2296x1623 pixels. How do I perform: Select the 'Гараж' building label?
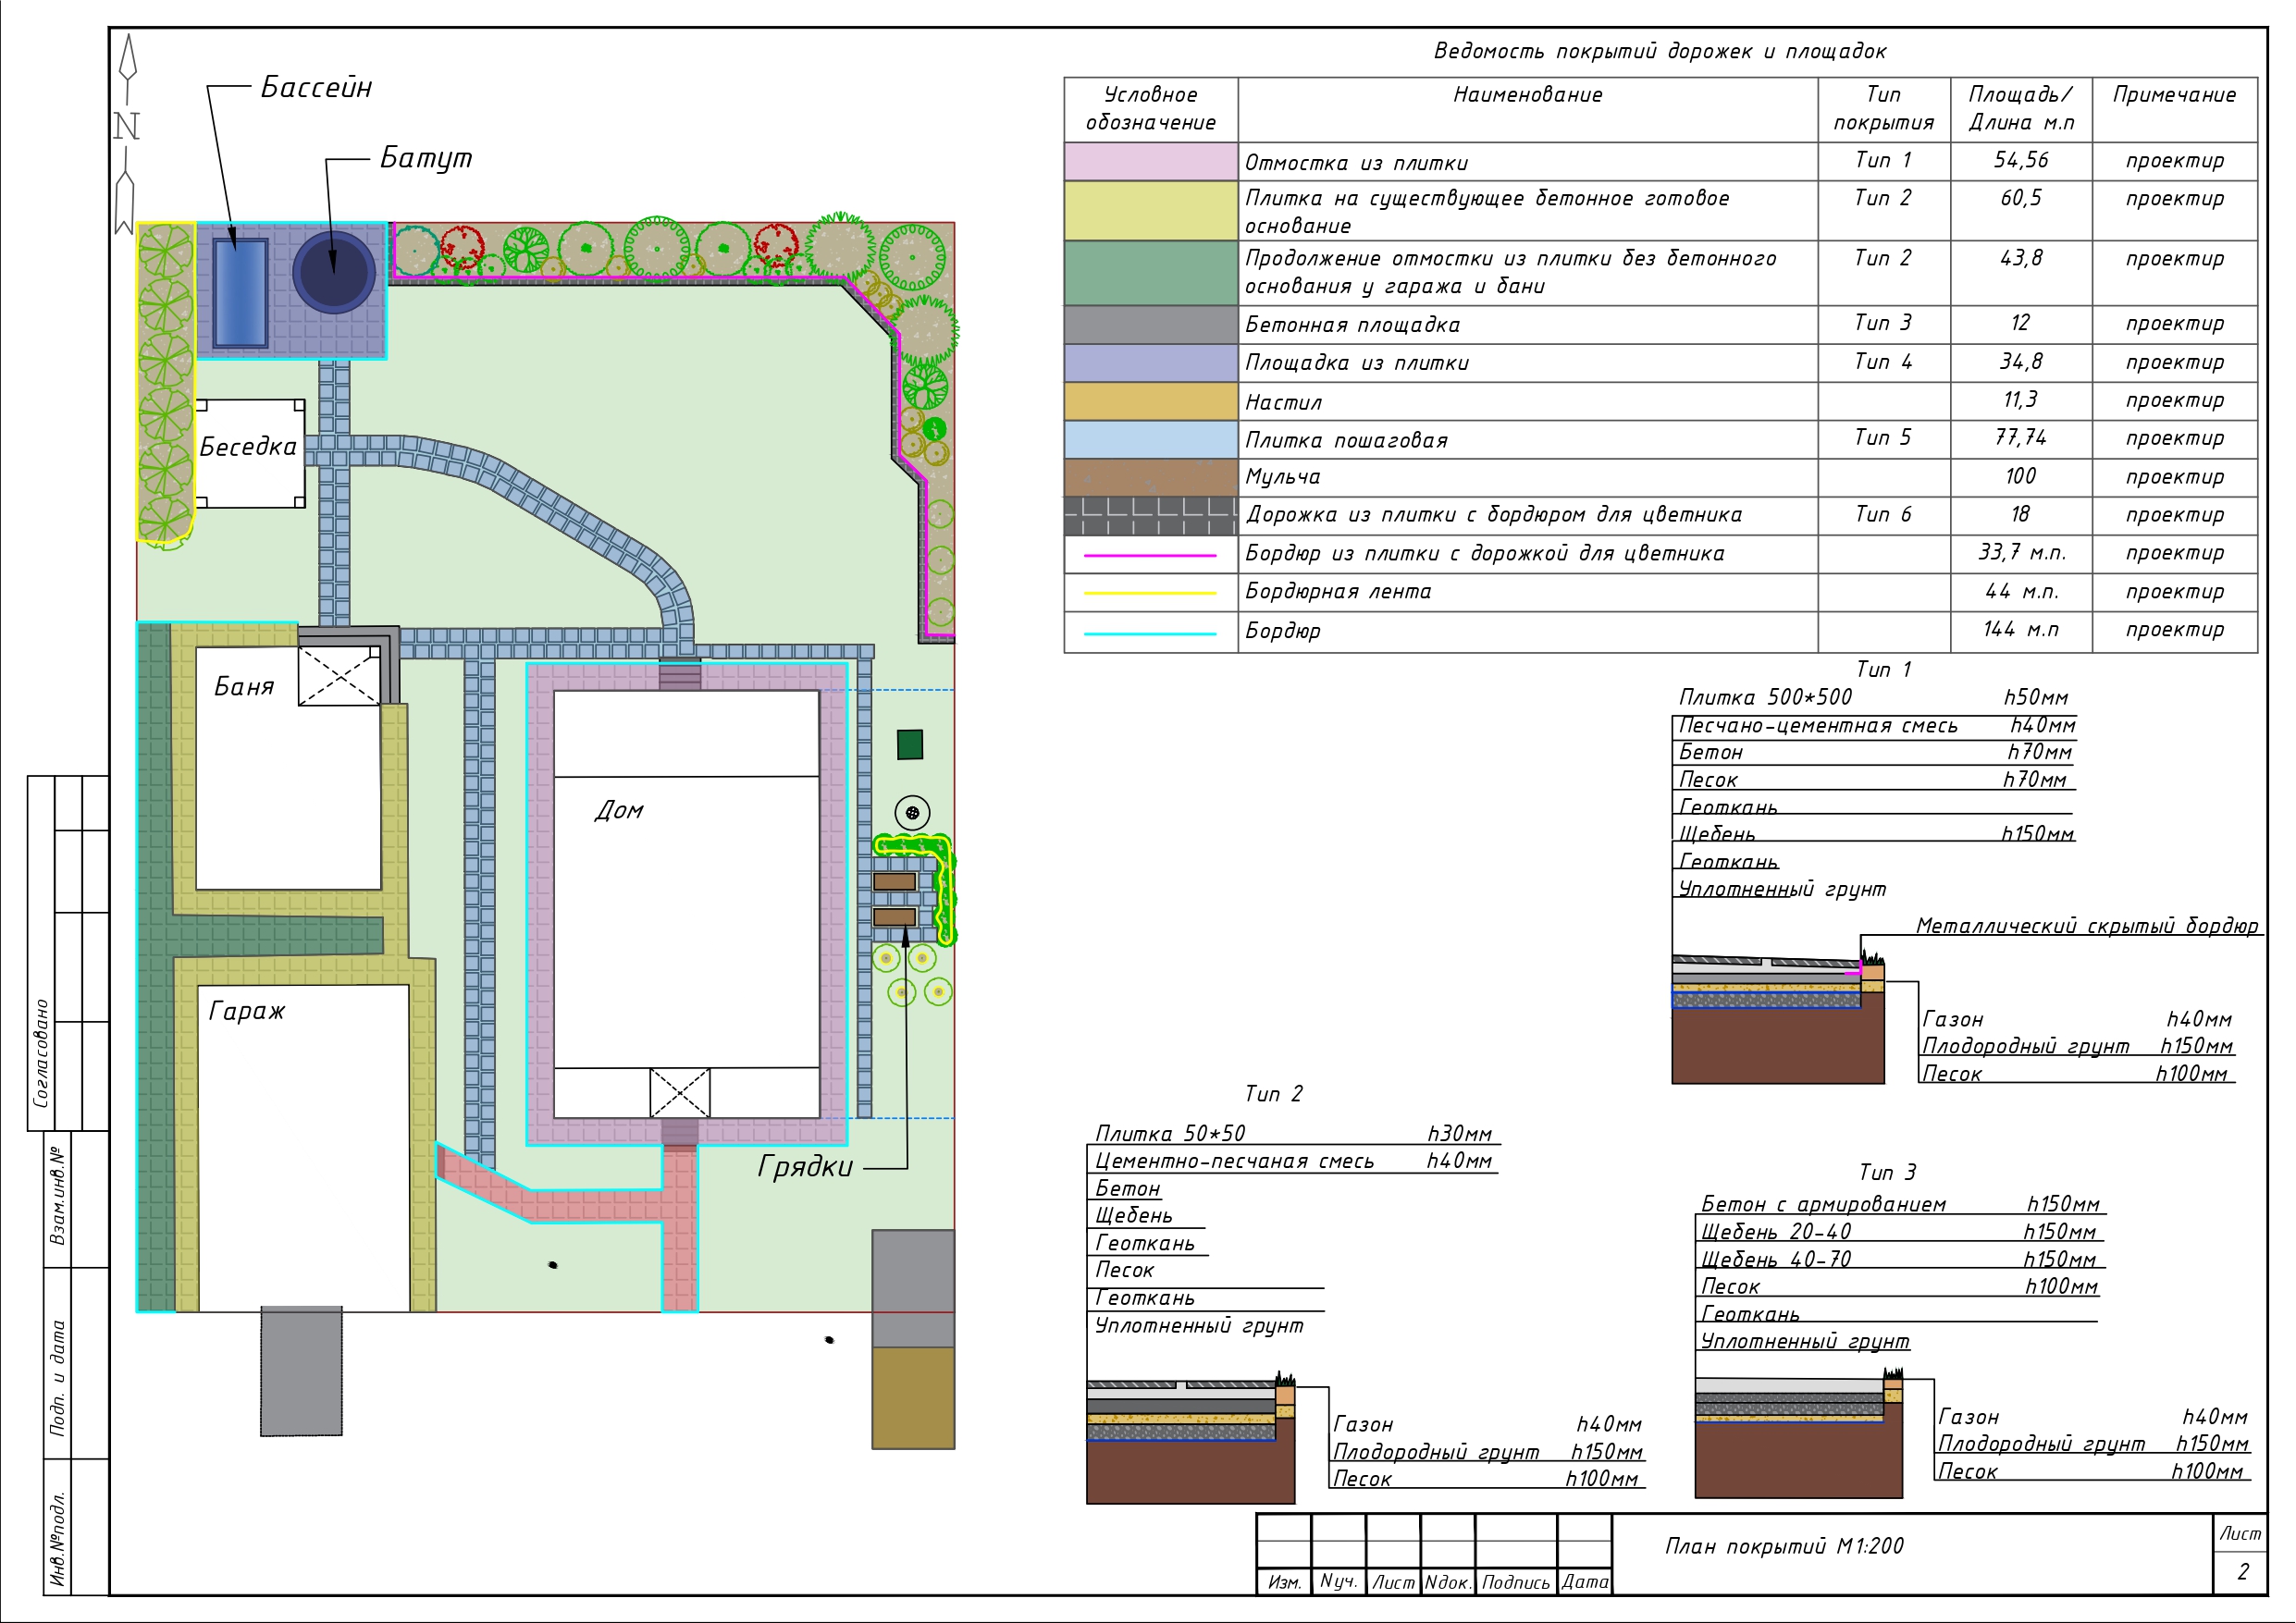246,1011
